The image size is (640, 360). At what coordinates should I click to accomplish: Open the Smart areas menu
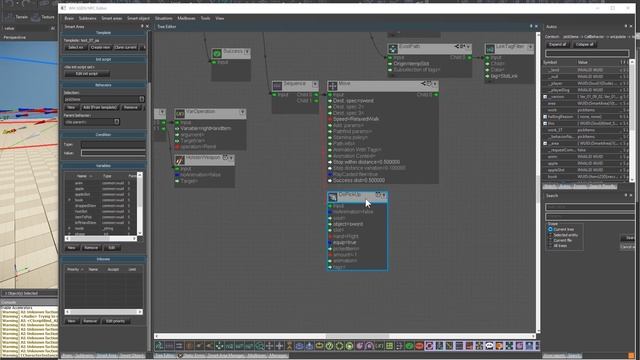(x=111, y=18)
